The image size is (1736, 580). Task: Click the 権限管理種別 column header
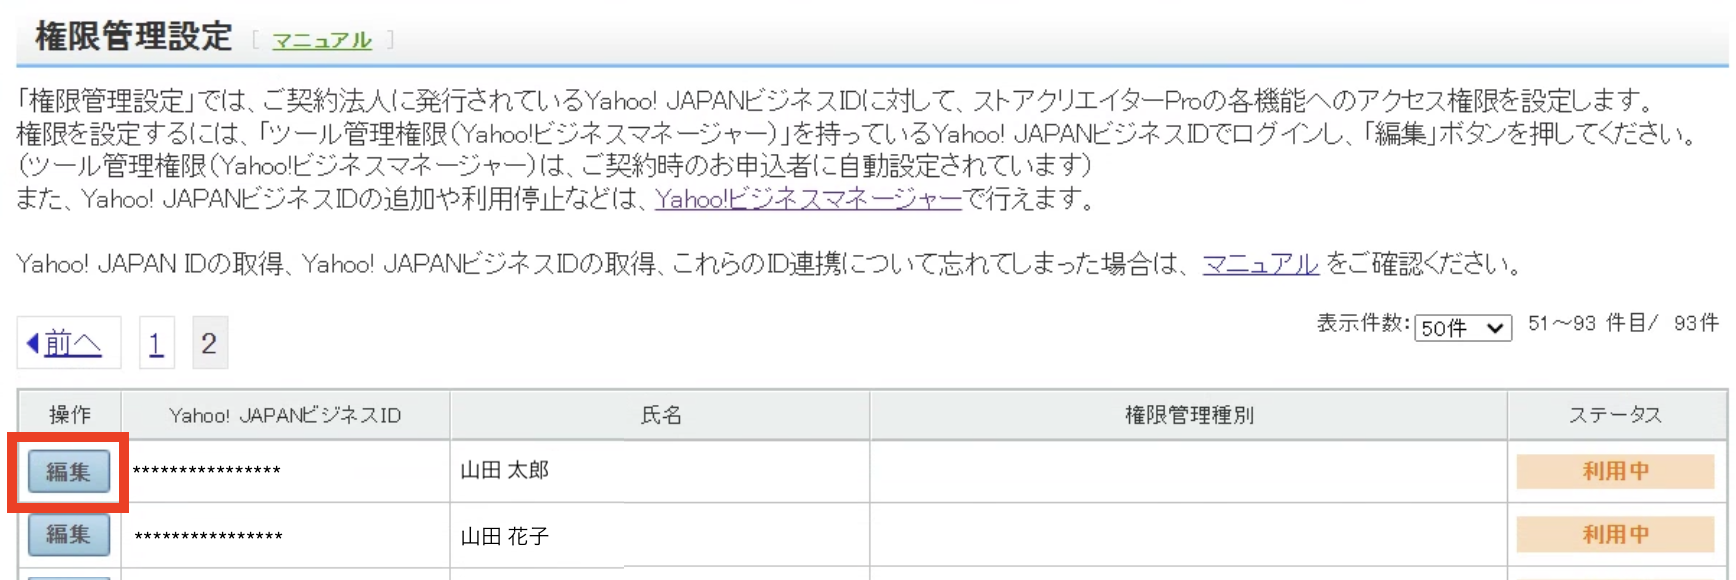[x=1189, y=415]
